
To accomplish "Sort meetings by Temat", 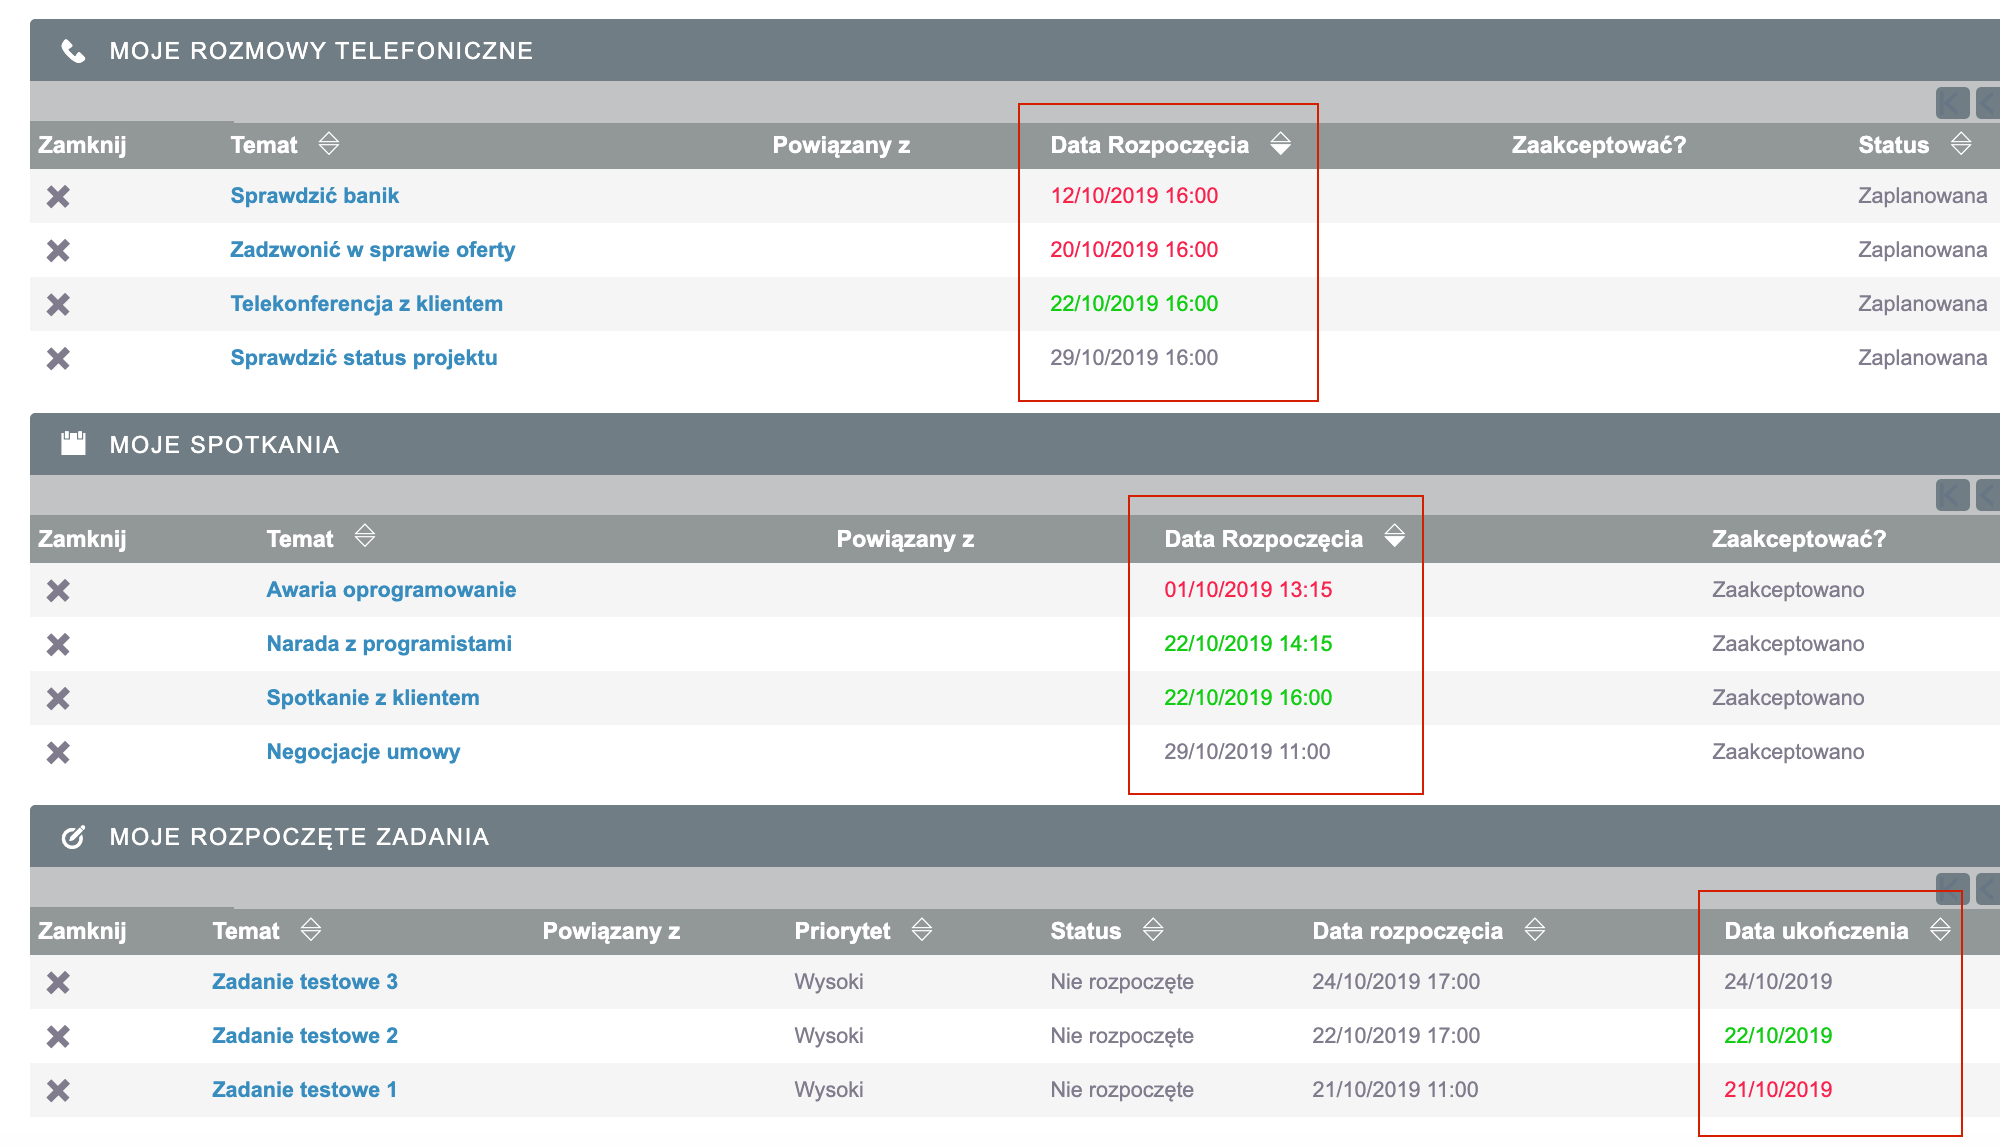I will click(x=365, y=537).
